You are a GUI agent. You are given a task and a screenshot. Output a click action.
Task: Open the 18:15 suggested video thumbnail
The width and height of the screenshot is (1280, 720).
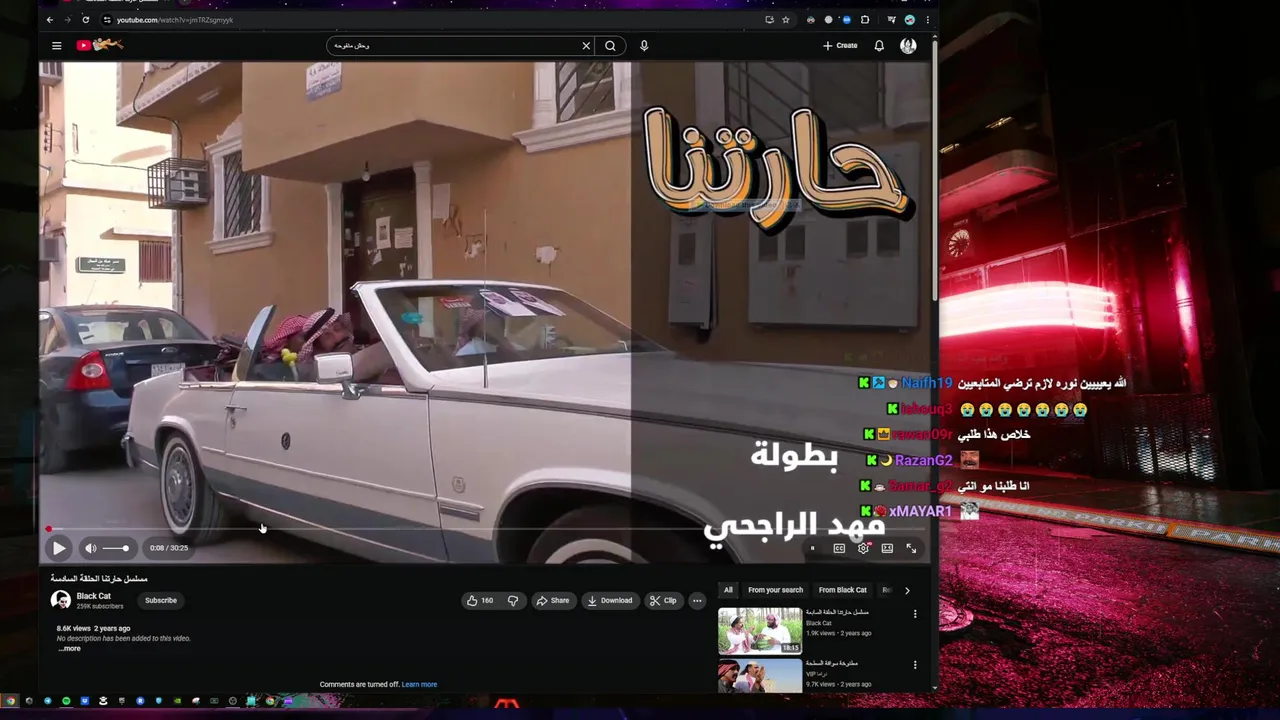click(760, 630)
